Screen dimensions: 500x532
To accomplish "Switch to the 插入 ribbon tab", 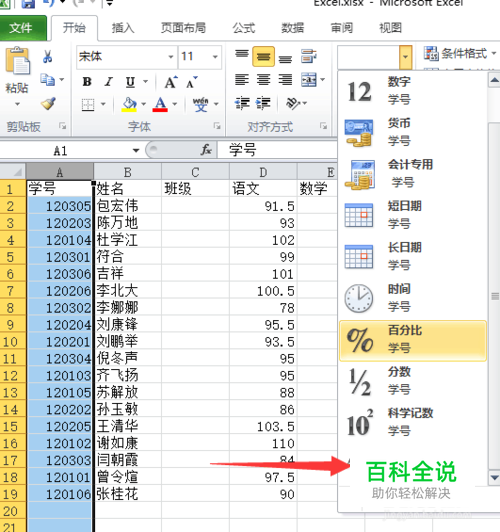I will (123, 28).
